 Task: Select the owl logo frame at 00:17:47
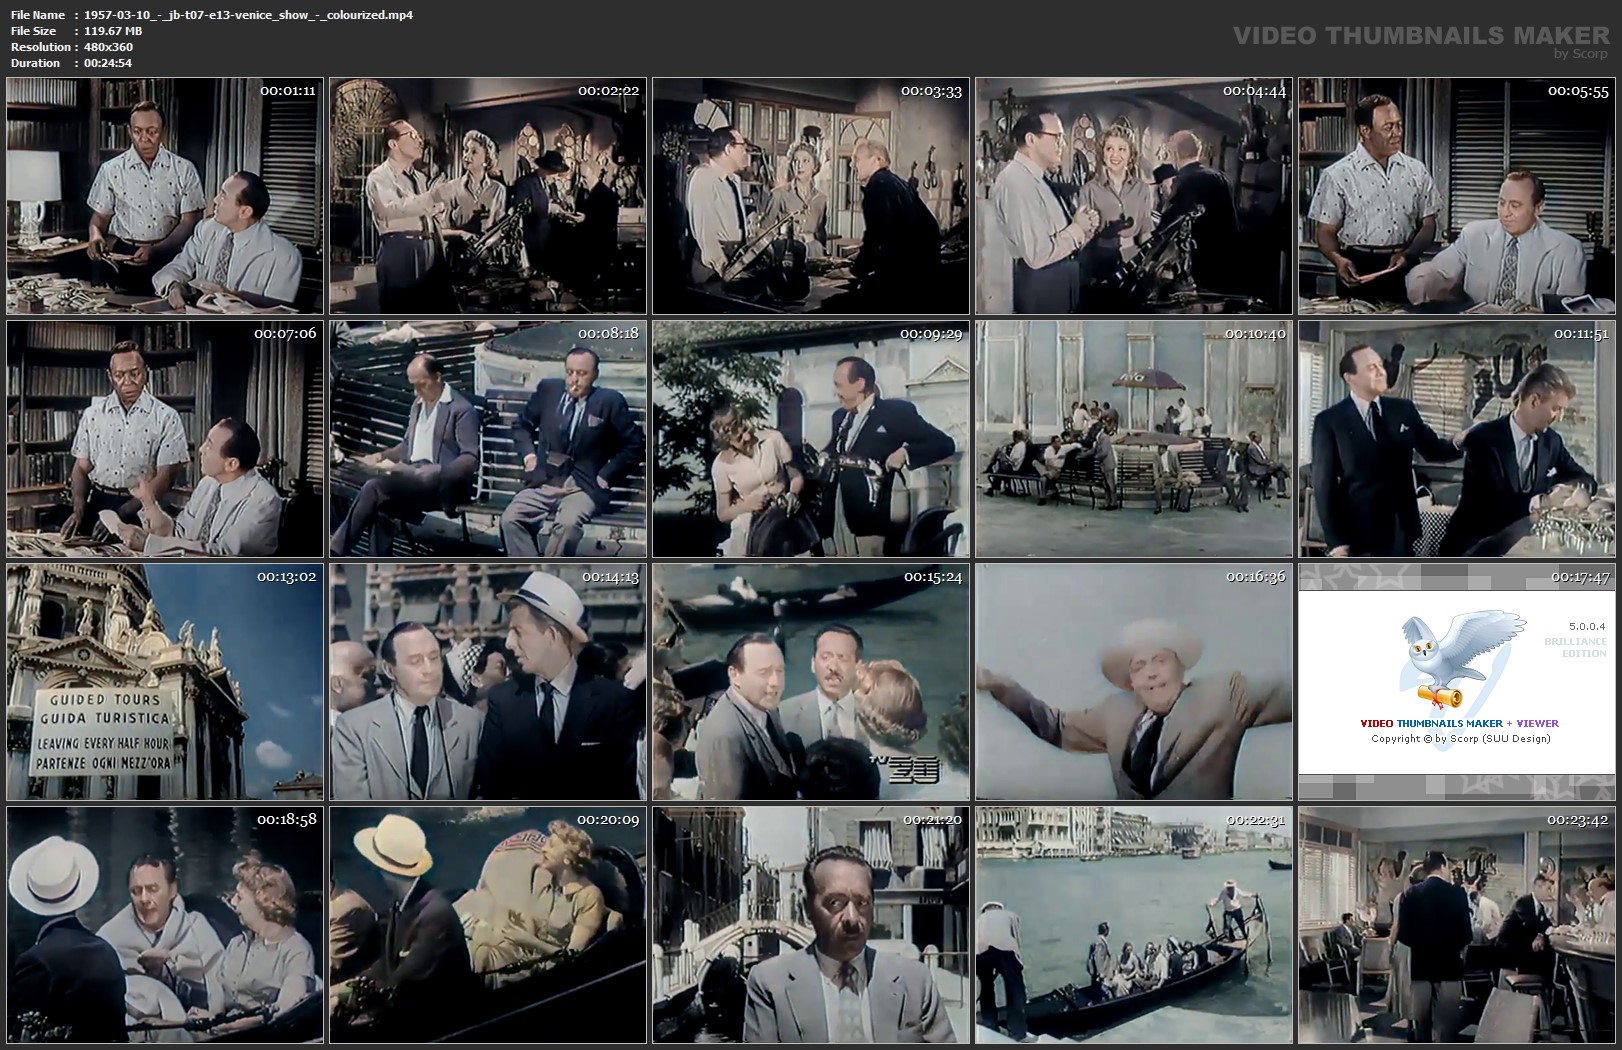(x=1457, y=682)
